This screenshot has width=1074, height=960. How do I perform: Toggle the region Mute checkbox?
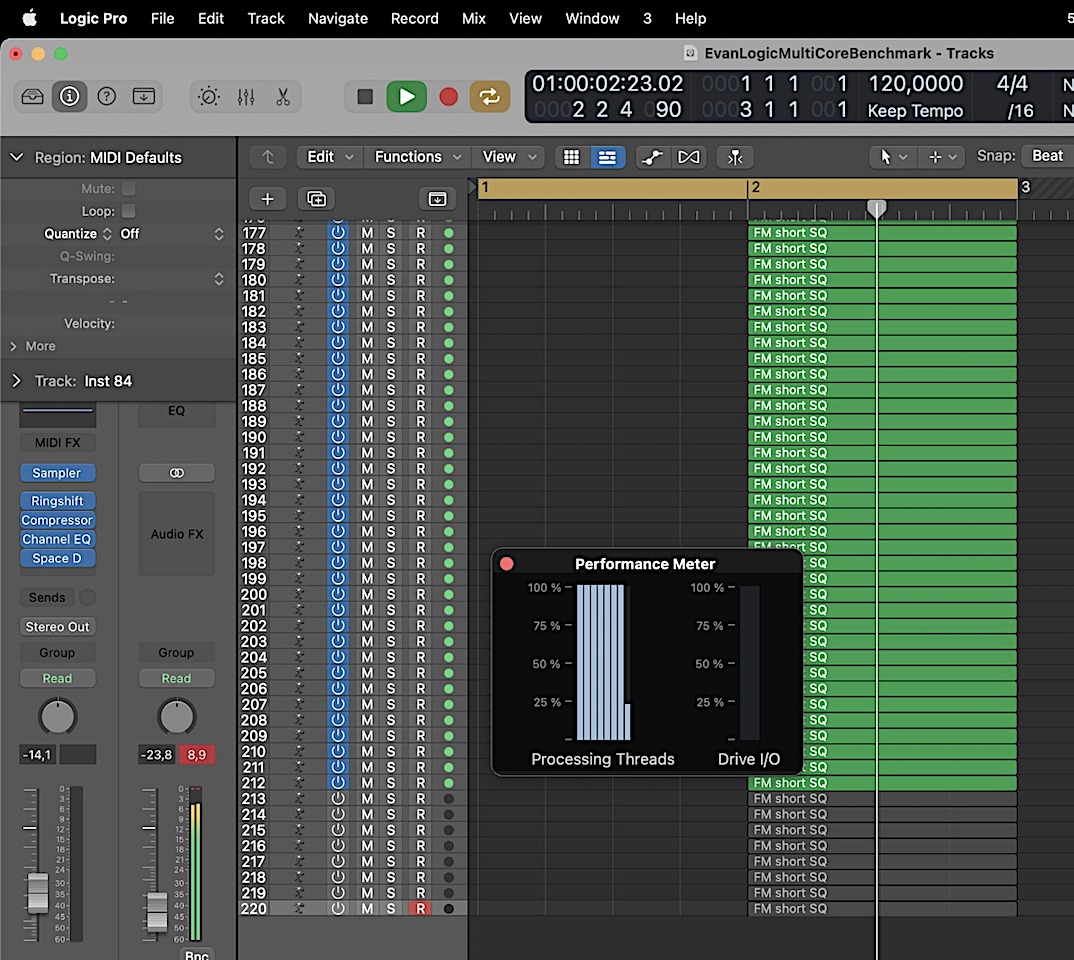point(129,189)
